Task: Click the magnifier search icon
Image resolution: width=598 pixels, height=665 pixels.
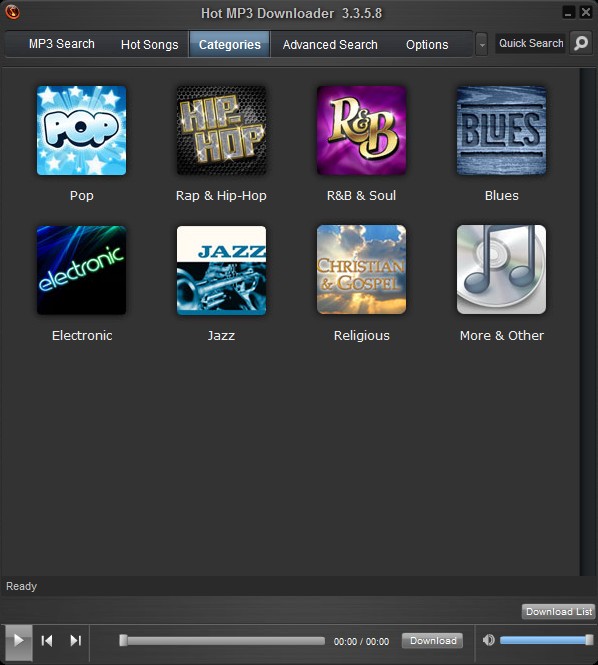Action: 581,43
